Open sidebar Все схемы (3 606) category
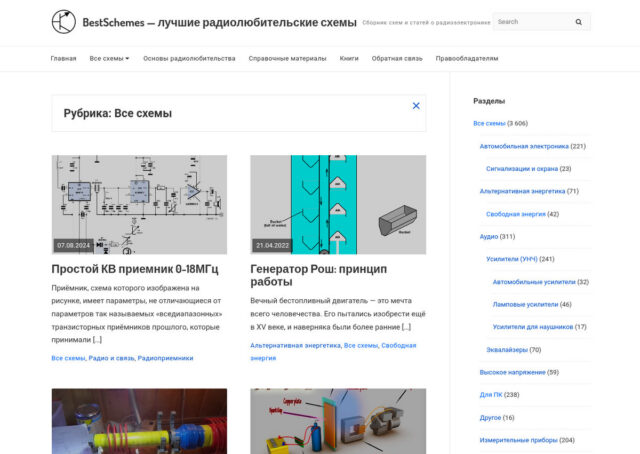This screenshot has width=640, height=454. pos(489,123)
